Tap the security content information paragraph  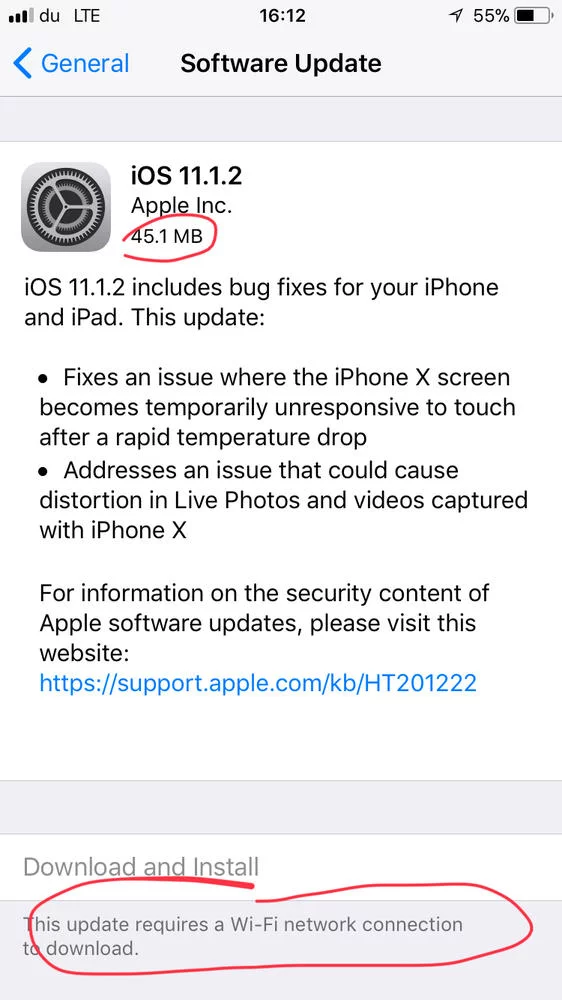[264, 622]
